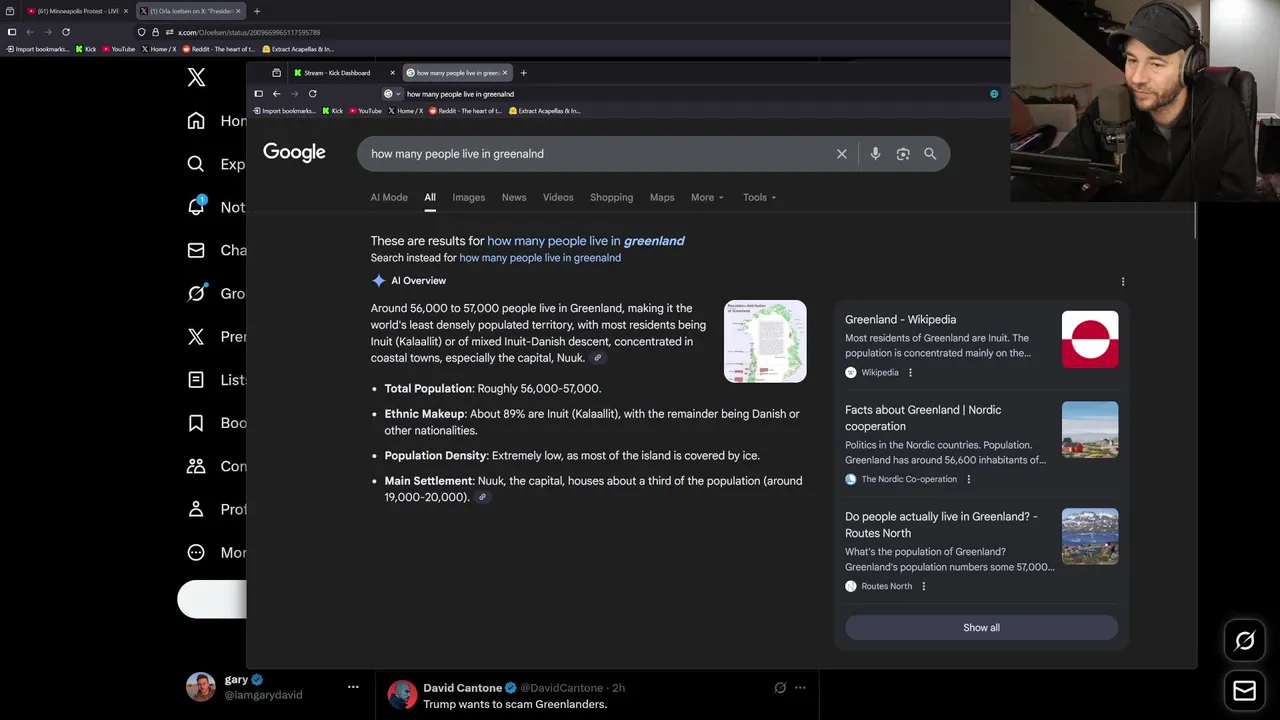The image size is (1280, 720).
Task: Select the News results tab
Action: coord(514,197)
